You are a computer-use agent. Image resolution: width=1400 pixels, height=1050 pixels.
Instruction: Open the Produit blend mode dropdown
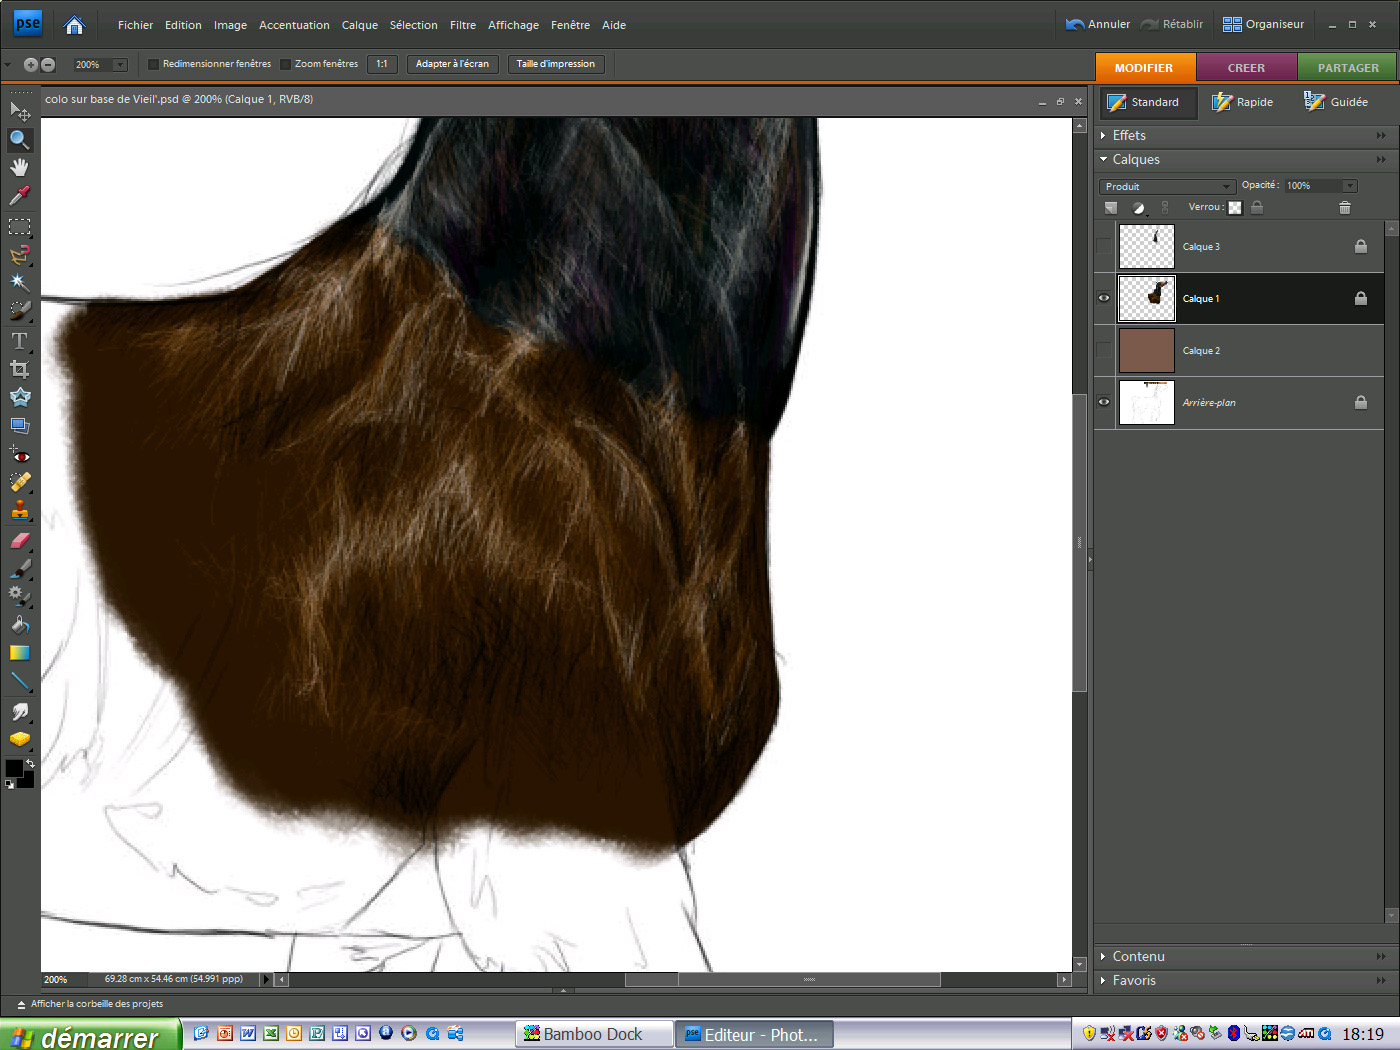click(1167, 186)
